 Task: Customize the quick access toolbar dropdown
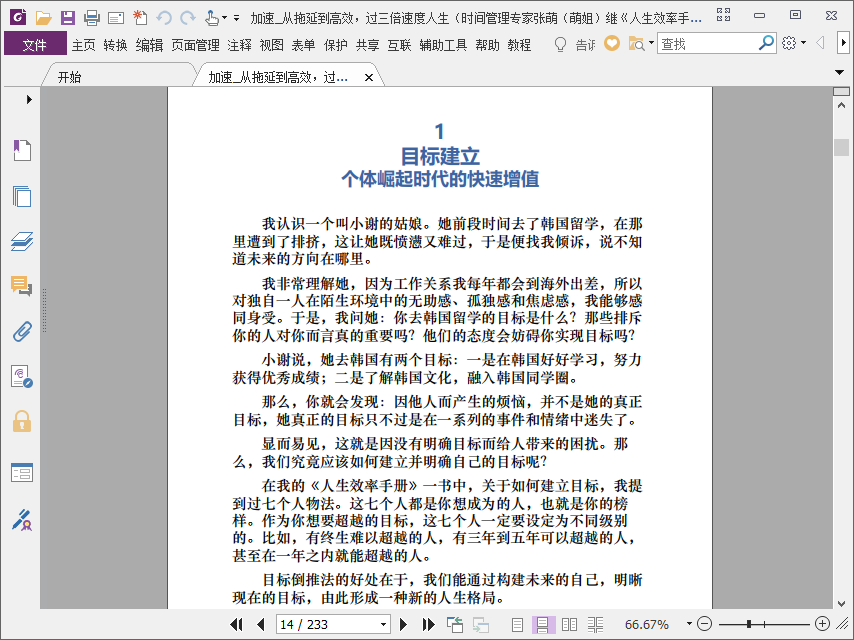click(236, 19)
